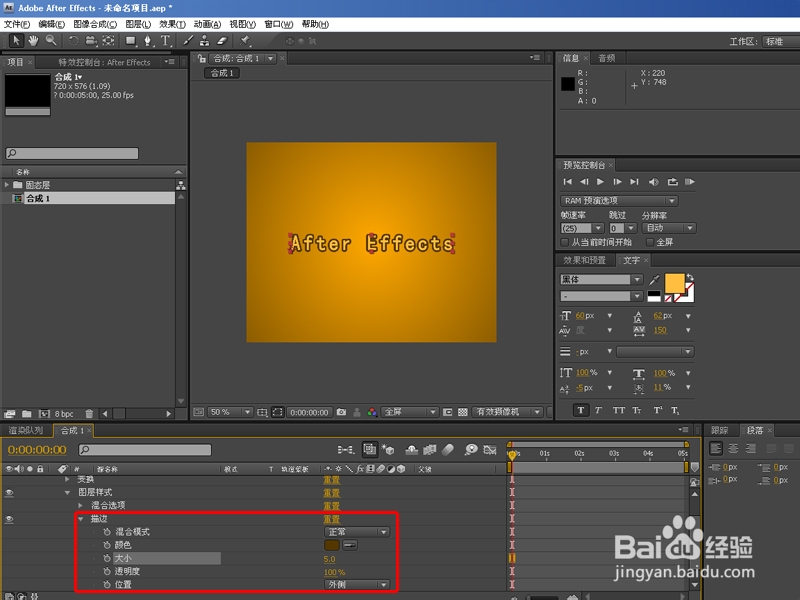Enable Superscript text style
Image resolution: width=800 pixels, height=600 pixels.
pyautogui.click(x=658, y=410)
